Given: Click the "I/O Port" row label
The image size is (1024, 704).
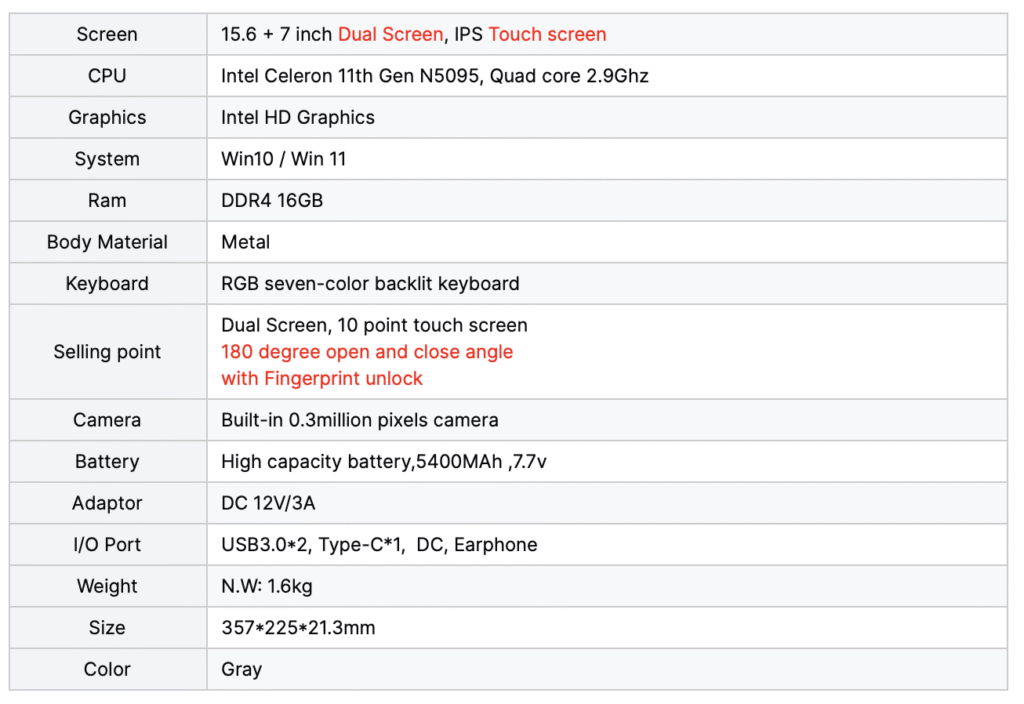Looking at the screenshot, I should click(107, 545).
